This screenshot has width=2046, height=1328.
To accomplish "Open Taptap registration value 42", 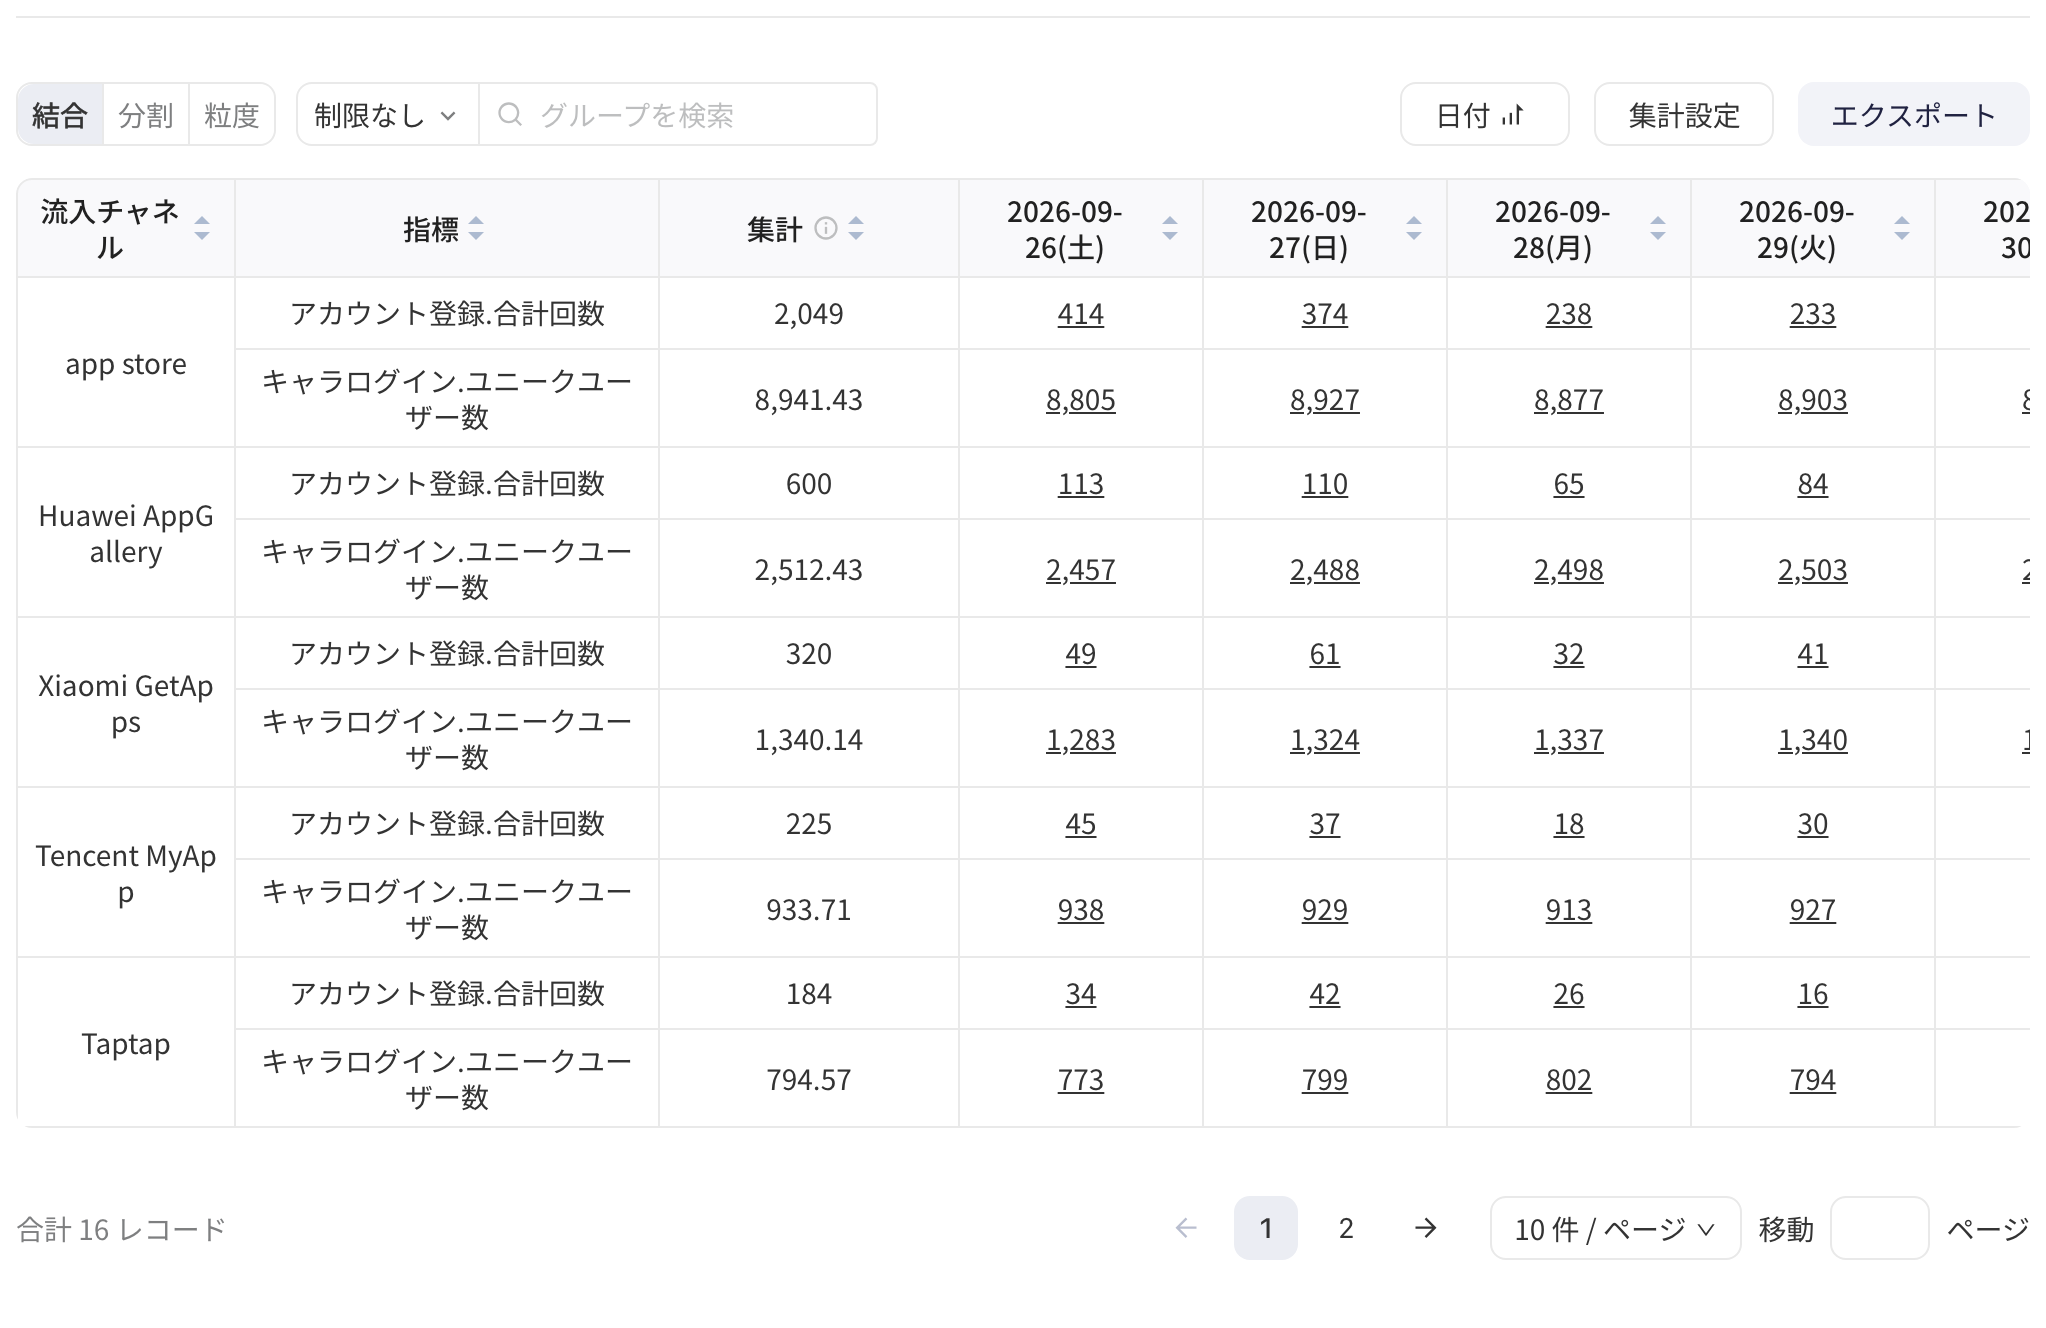I will click(1325, 994).
